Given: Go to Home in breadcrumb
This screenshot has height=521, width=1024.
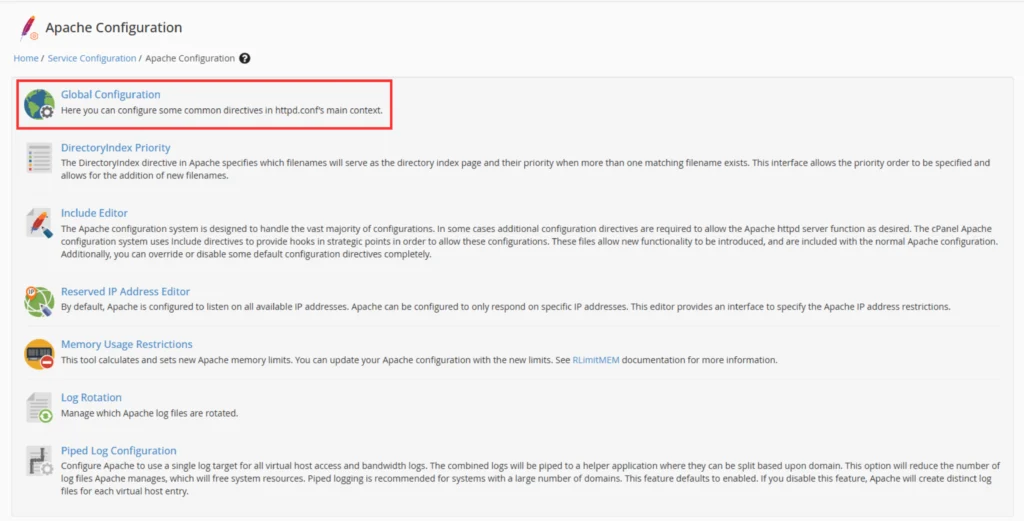Looking at the screenshot, I should click(x=26, y=58).
